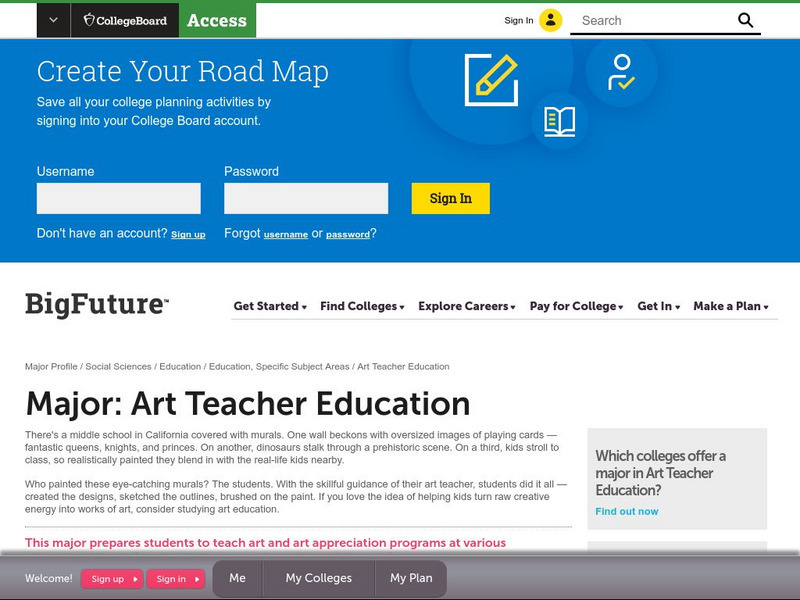This screenshot has width=800, height=600.
Task: Click the Education breadcrumb link
Action: point(178,366)
